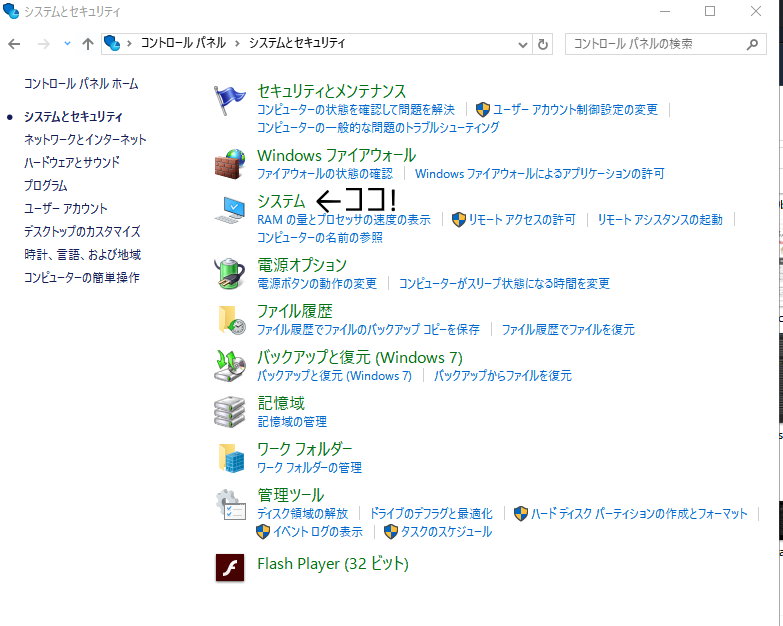783x626 pixels.
Task: Open ネットワークとインターネット category
Action: click(x=85, y=139)
